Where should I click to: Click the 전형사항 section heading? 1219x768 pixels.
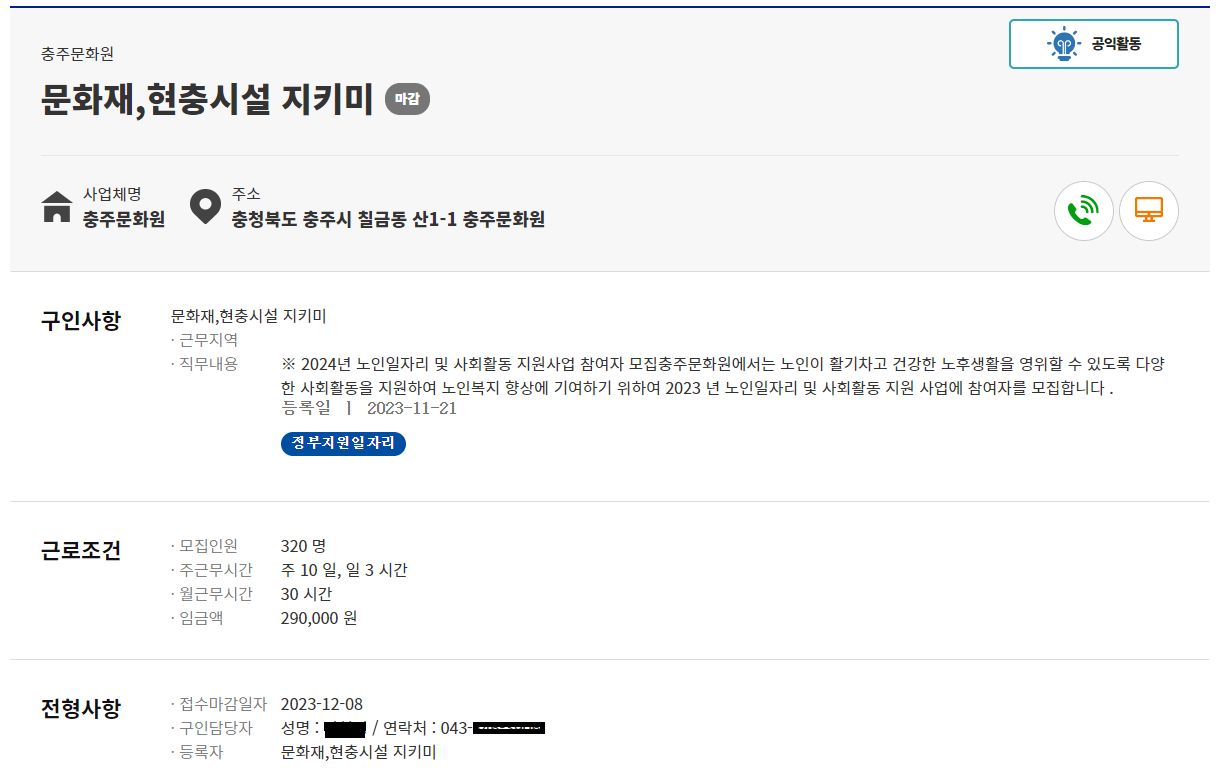click(81, 708)
